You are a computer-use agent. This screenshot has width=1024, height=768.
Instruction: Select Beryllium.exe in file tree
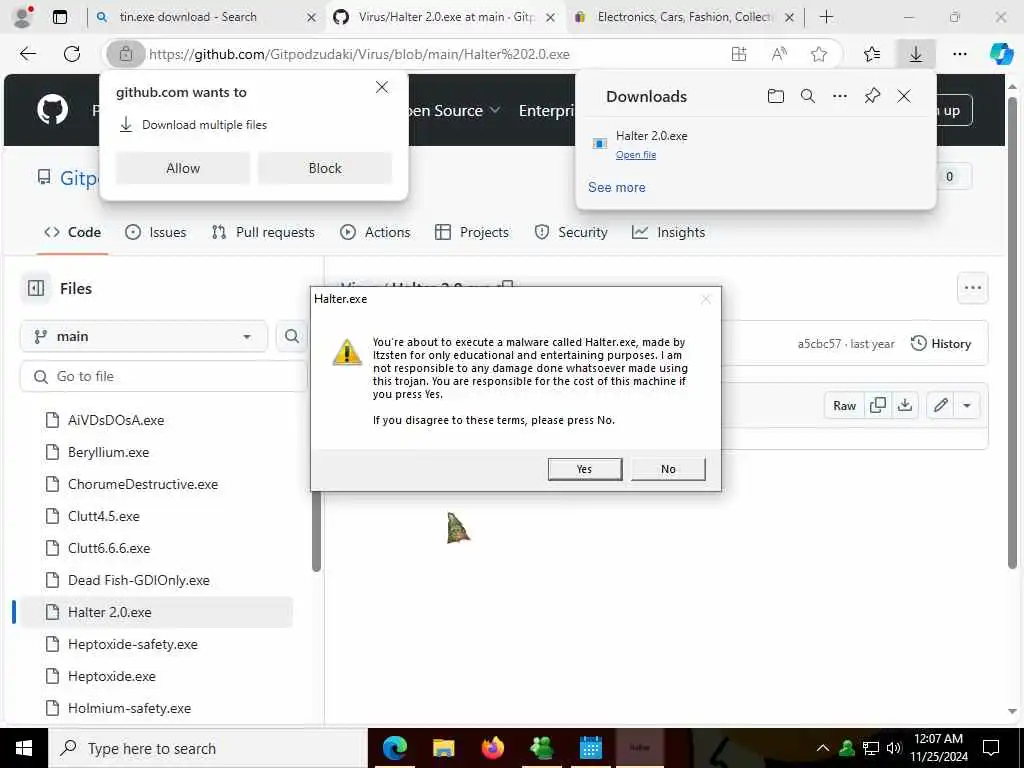click(x=108, y=452)
